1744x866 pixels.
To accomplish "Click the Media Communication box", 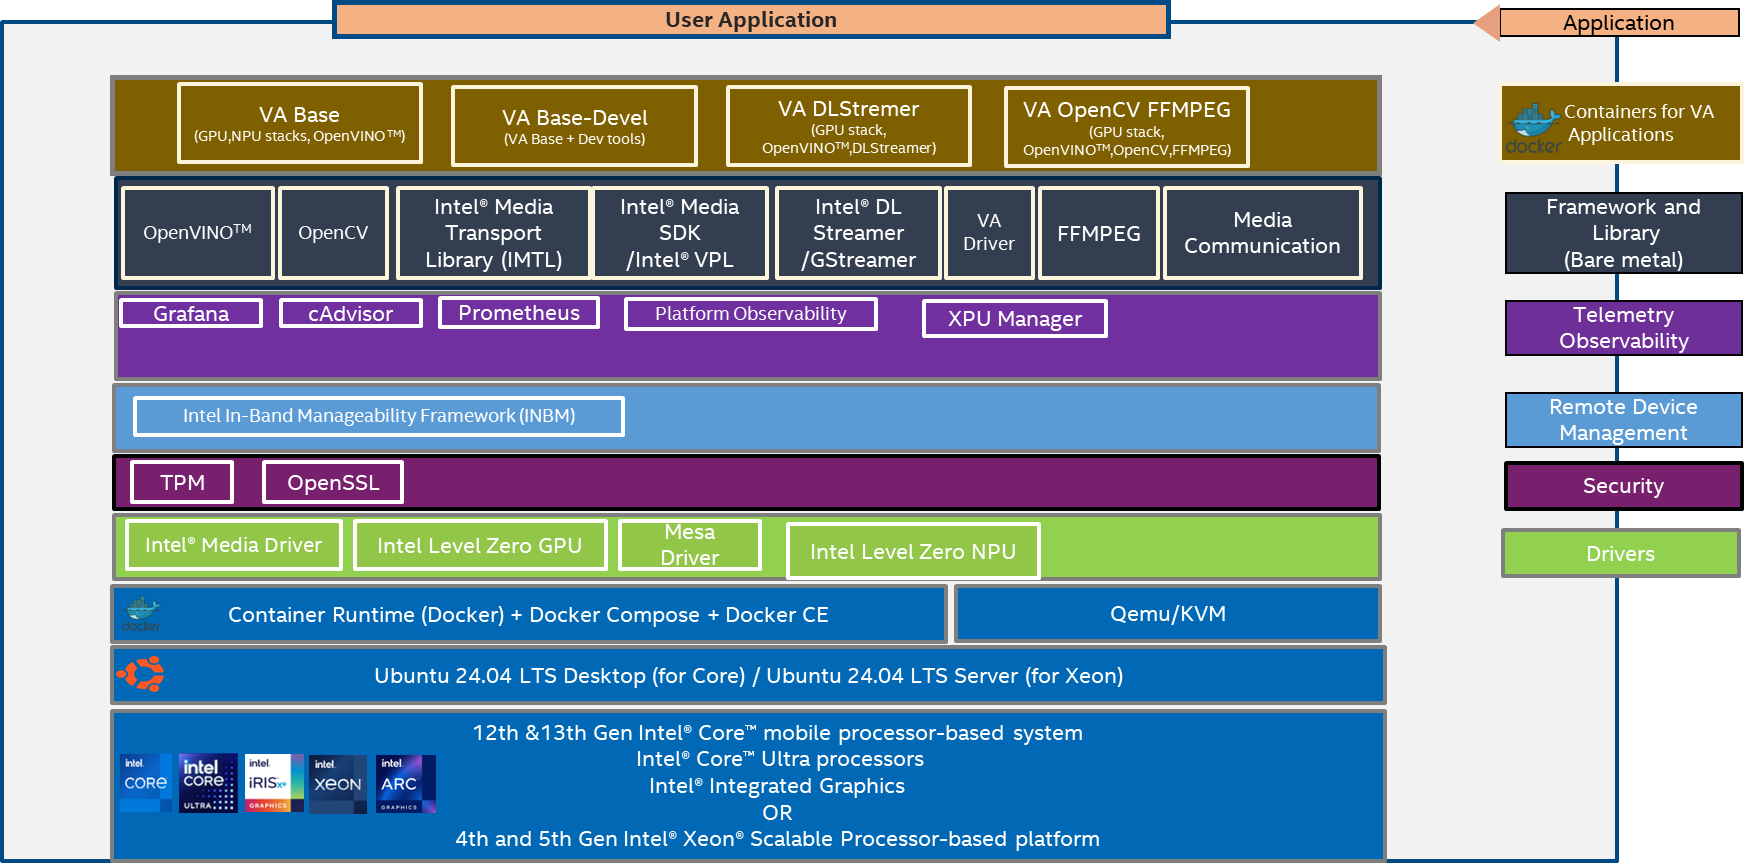I will pyautogui.click(x=1263, y=233).
